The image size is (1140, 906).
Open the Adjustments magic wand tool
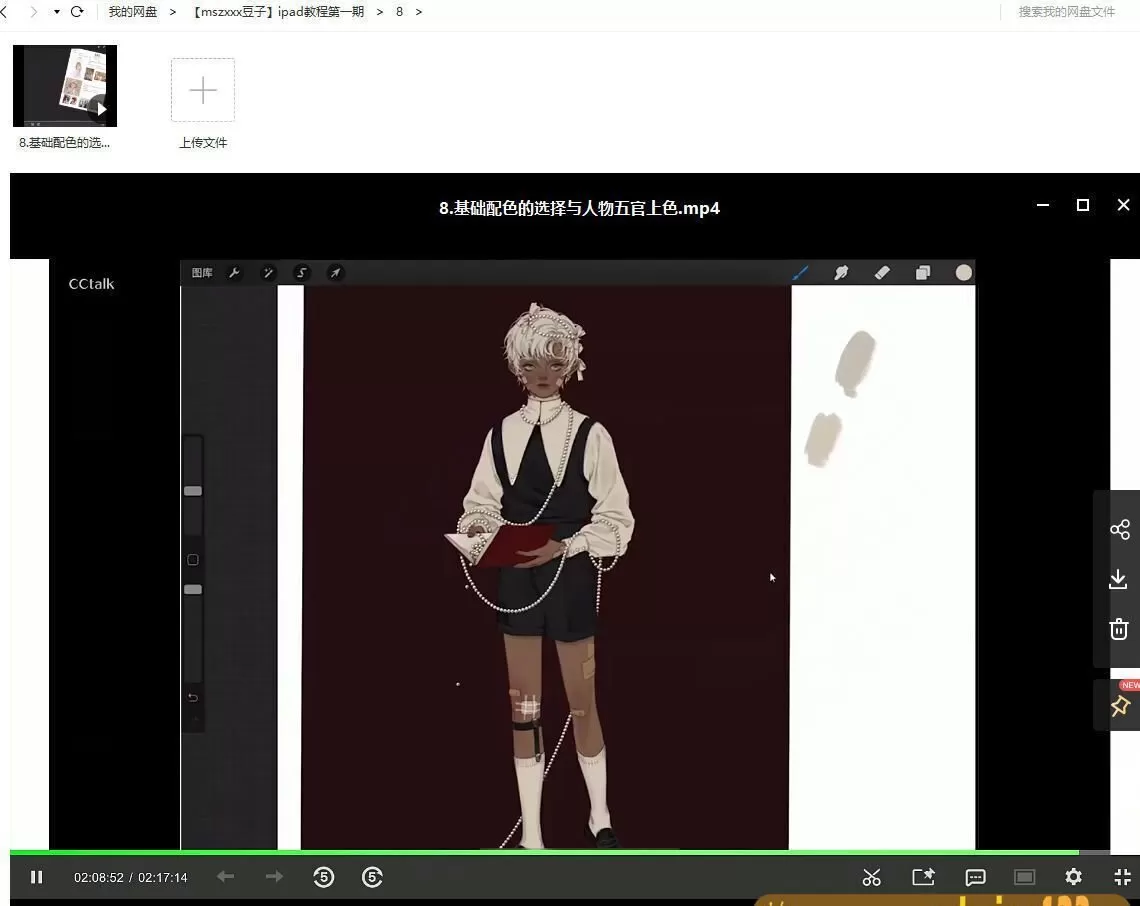pos(267,272)
